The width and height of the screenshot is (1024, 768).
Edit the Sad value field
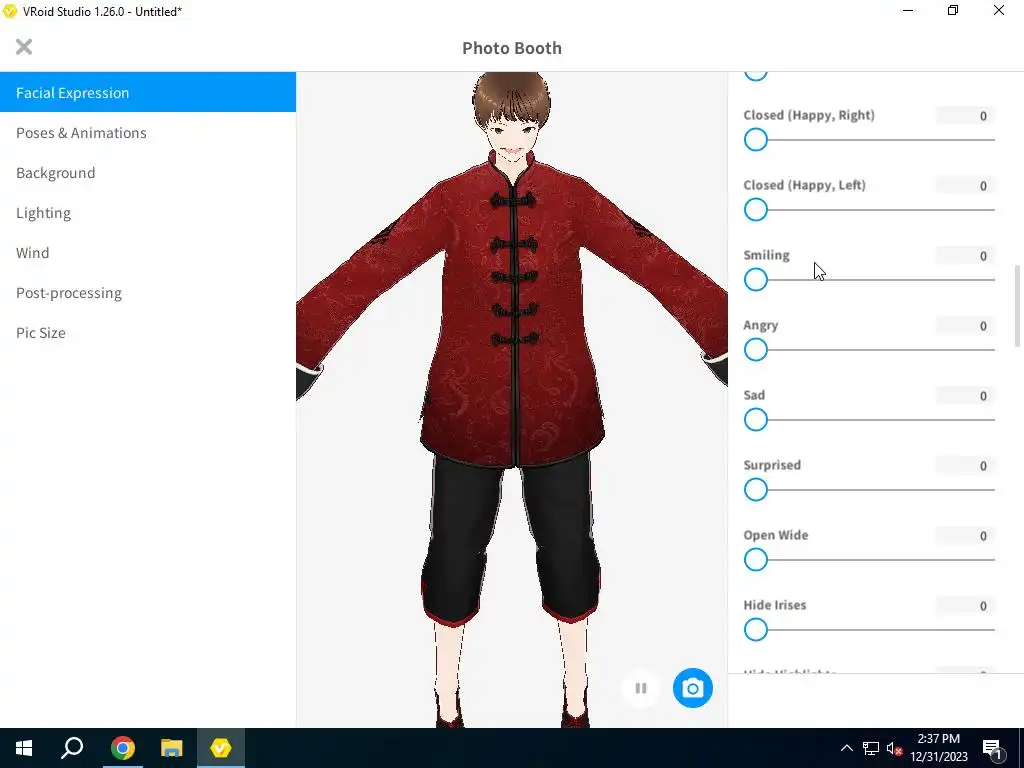click(965, 396)
